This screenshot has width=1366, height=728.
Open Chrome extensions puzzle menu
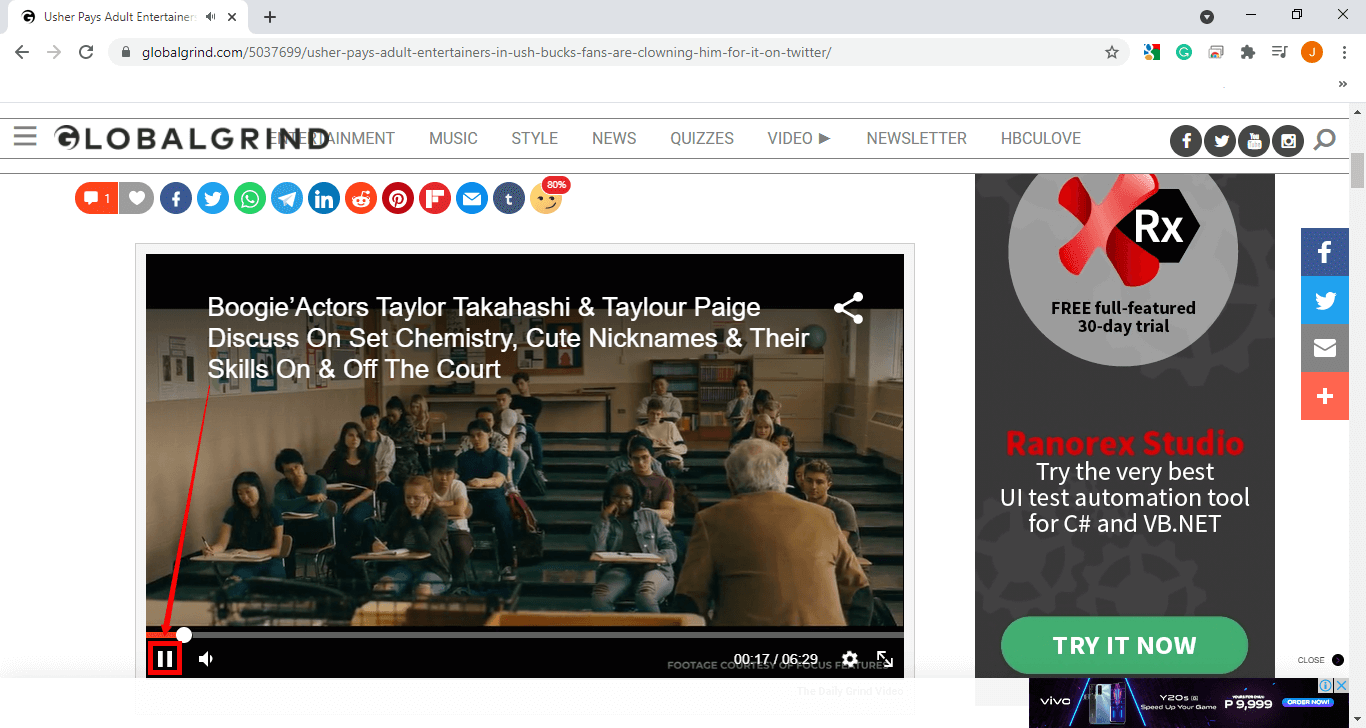pos(1247,52)
